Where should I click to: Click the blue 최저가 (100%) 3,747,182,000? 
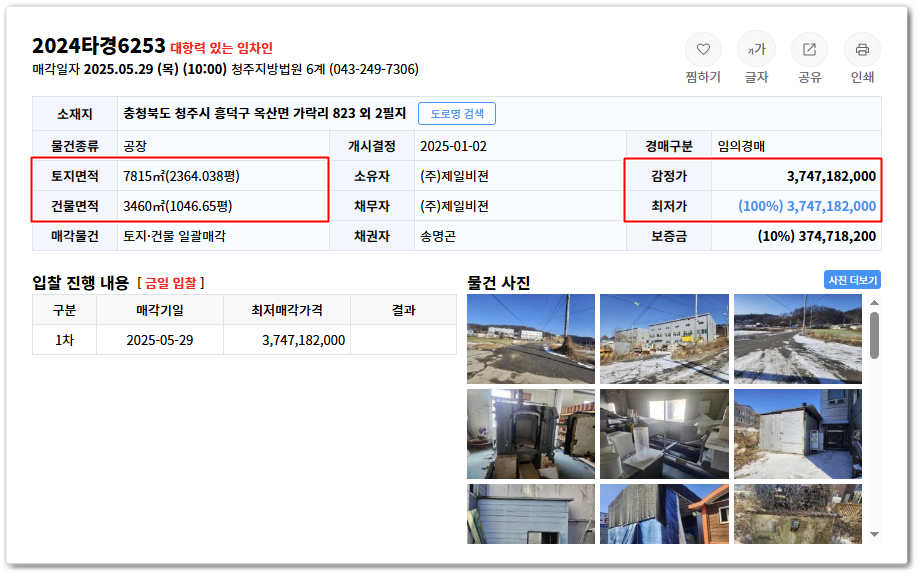point(807,206)
